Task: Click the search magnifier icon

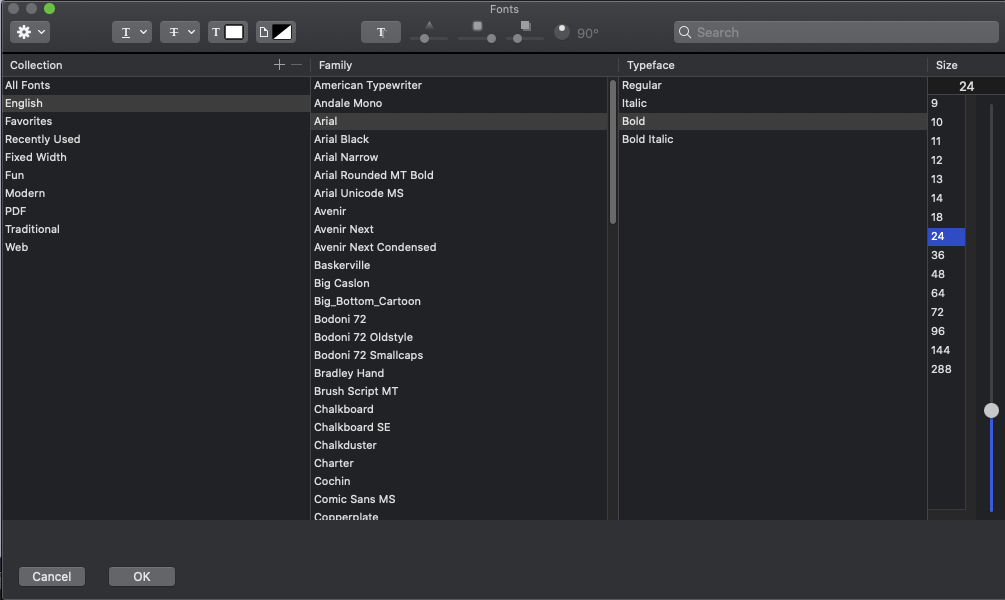Action: pos(686,32)
